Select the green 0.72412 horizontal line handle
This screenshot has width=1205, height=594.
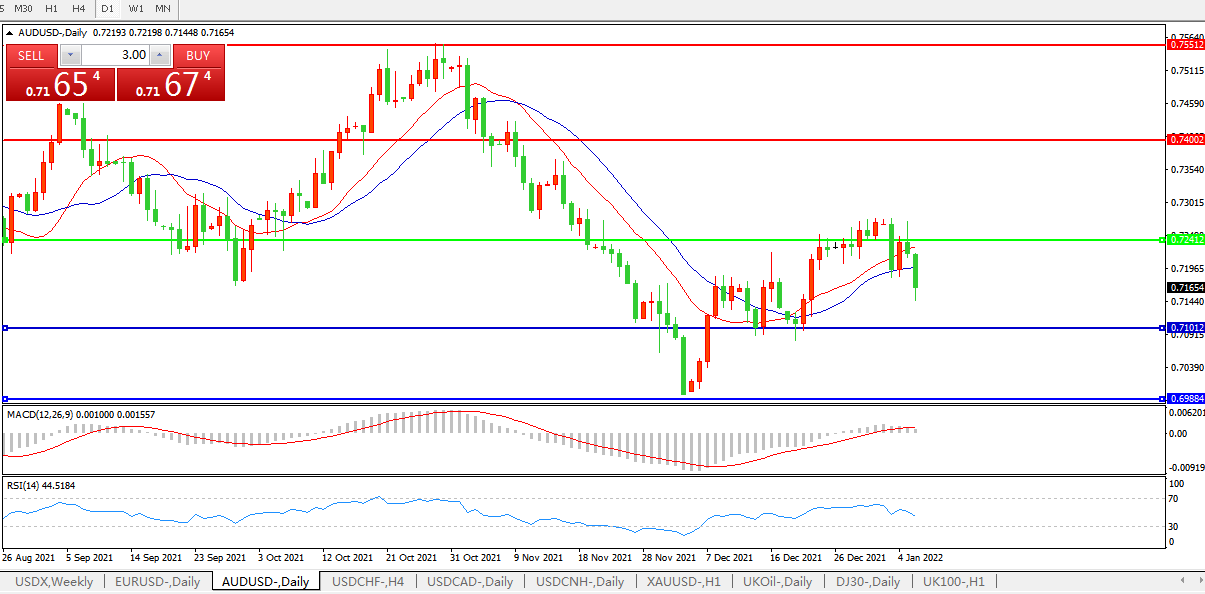click(x=1162, y=240)
